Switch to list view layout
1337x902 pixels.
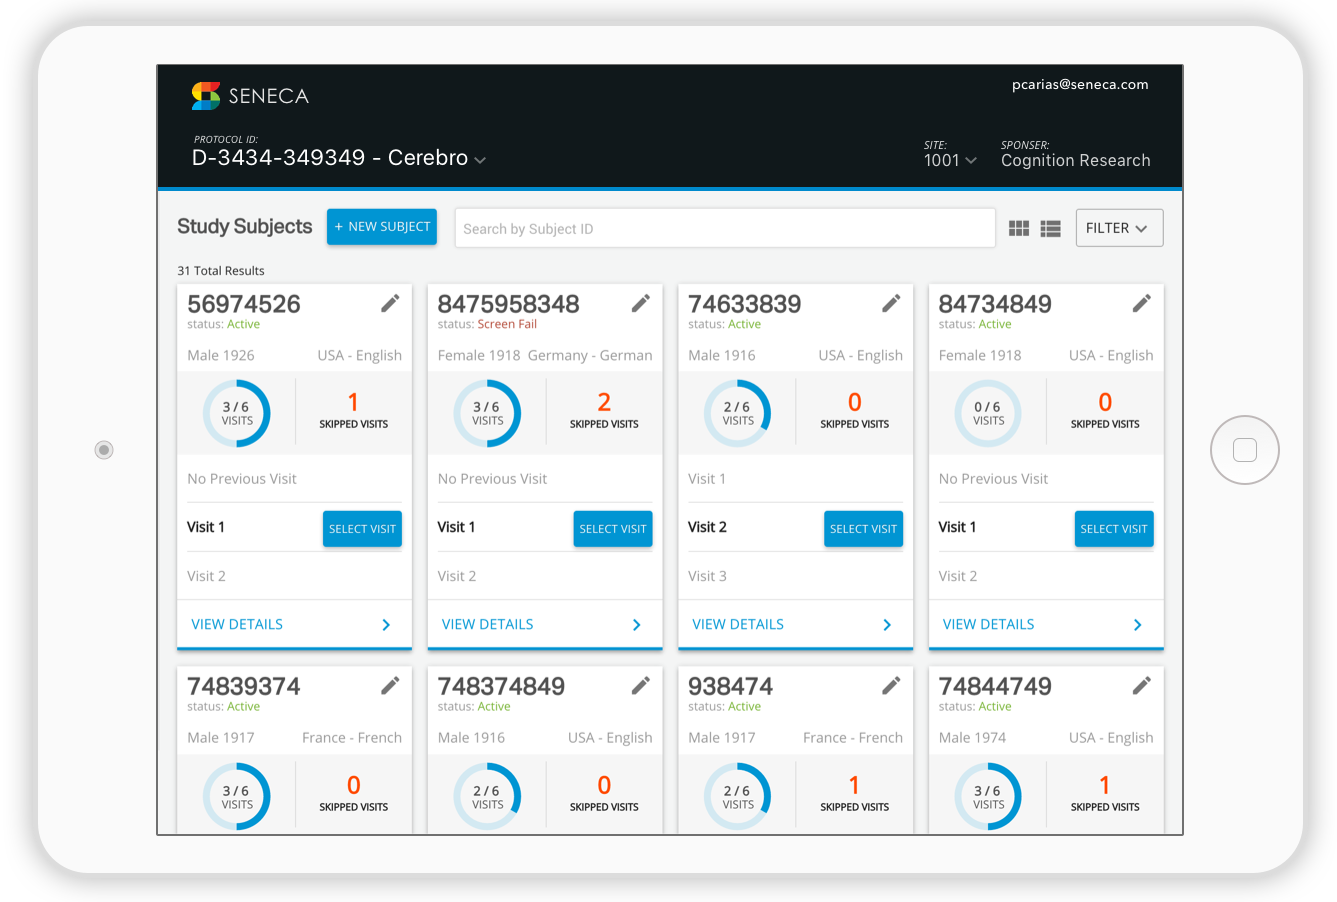[x=1050, y=229]
